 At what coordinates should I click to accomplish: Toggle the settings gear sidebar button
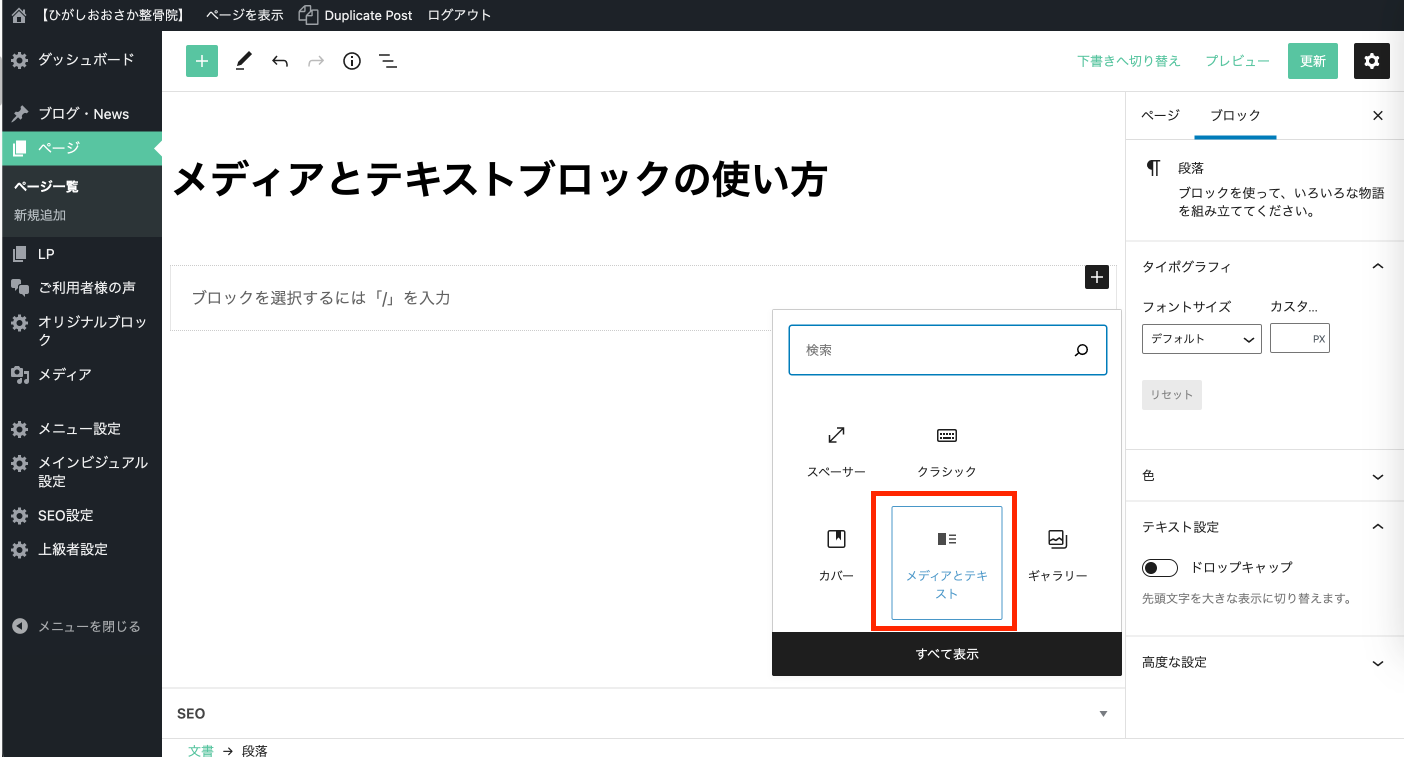(x=1371, y=61)
